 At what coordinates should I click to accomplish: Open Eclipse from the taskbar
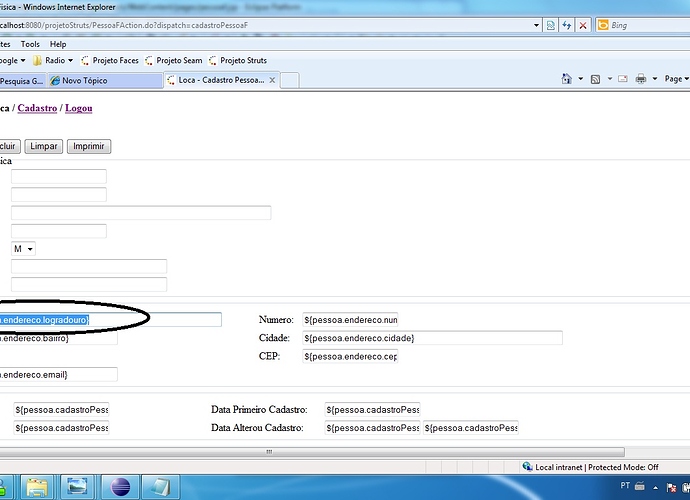pyautogui.click(x=120, y=487)
